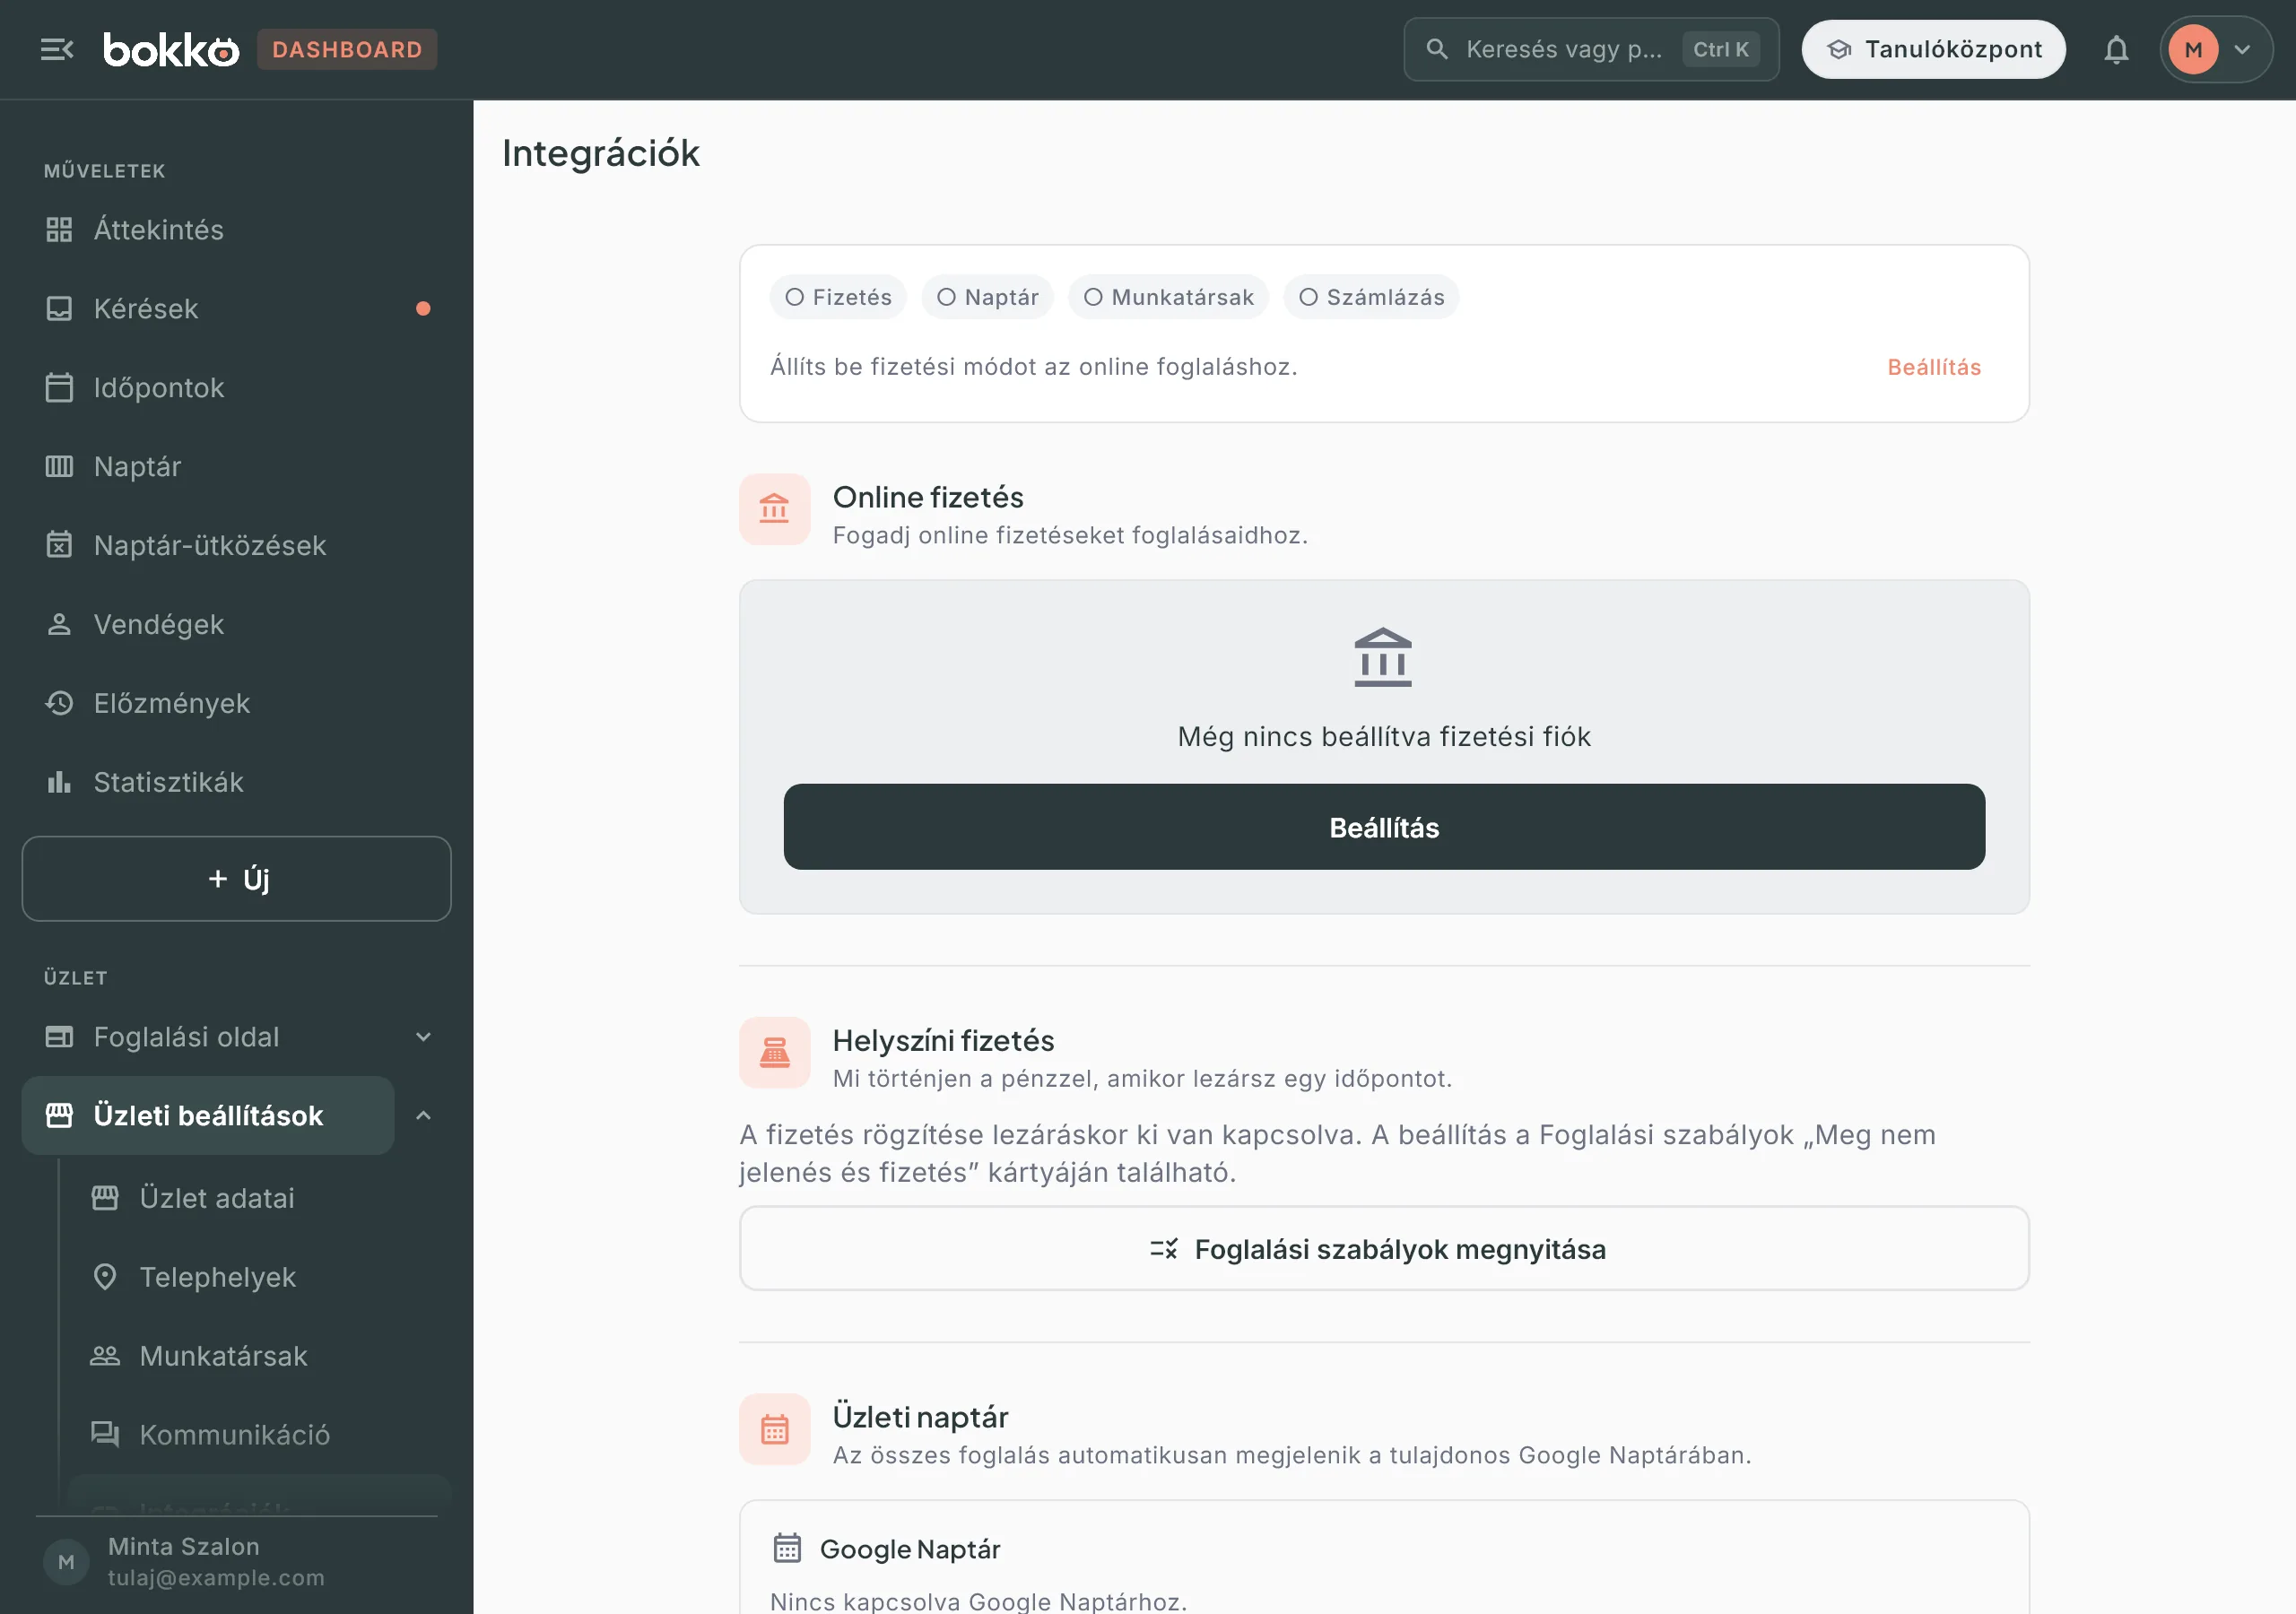Click the Kommunikáció chat icon

point(105,1435)
